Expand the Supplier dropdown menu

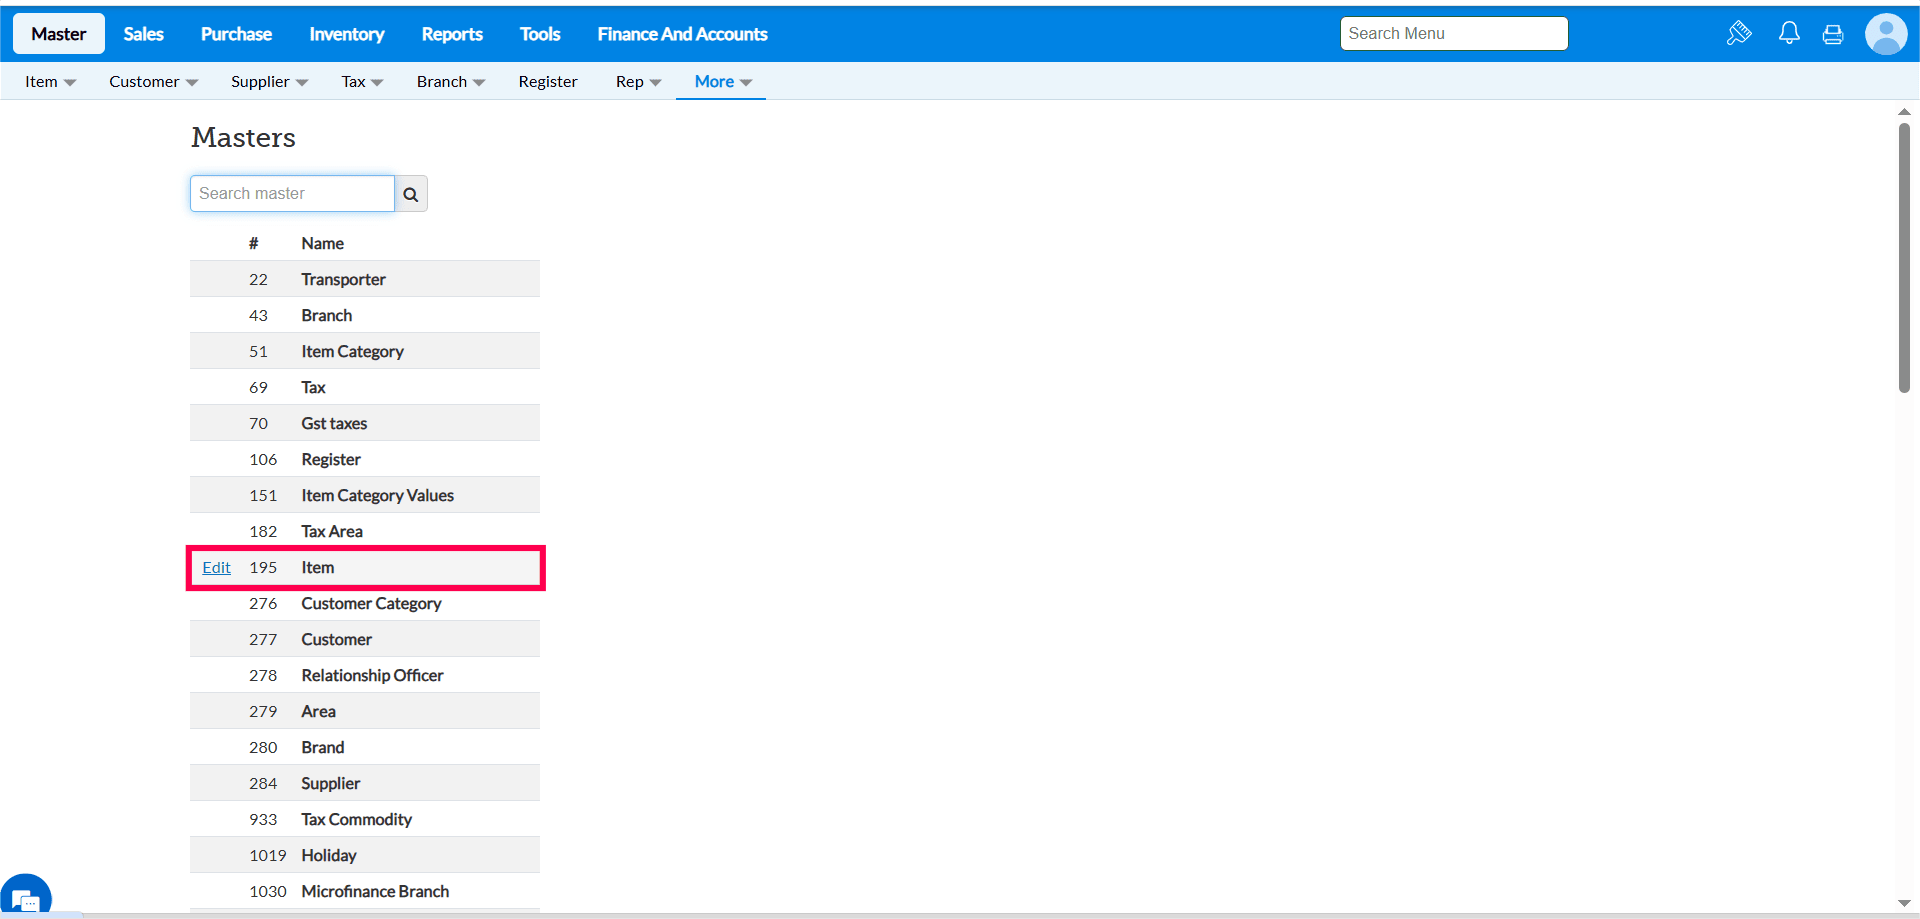coord(270,82)
